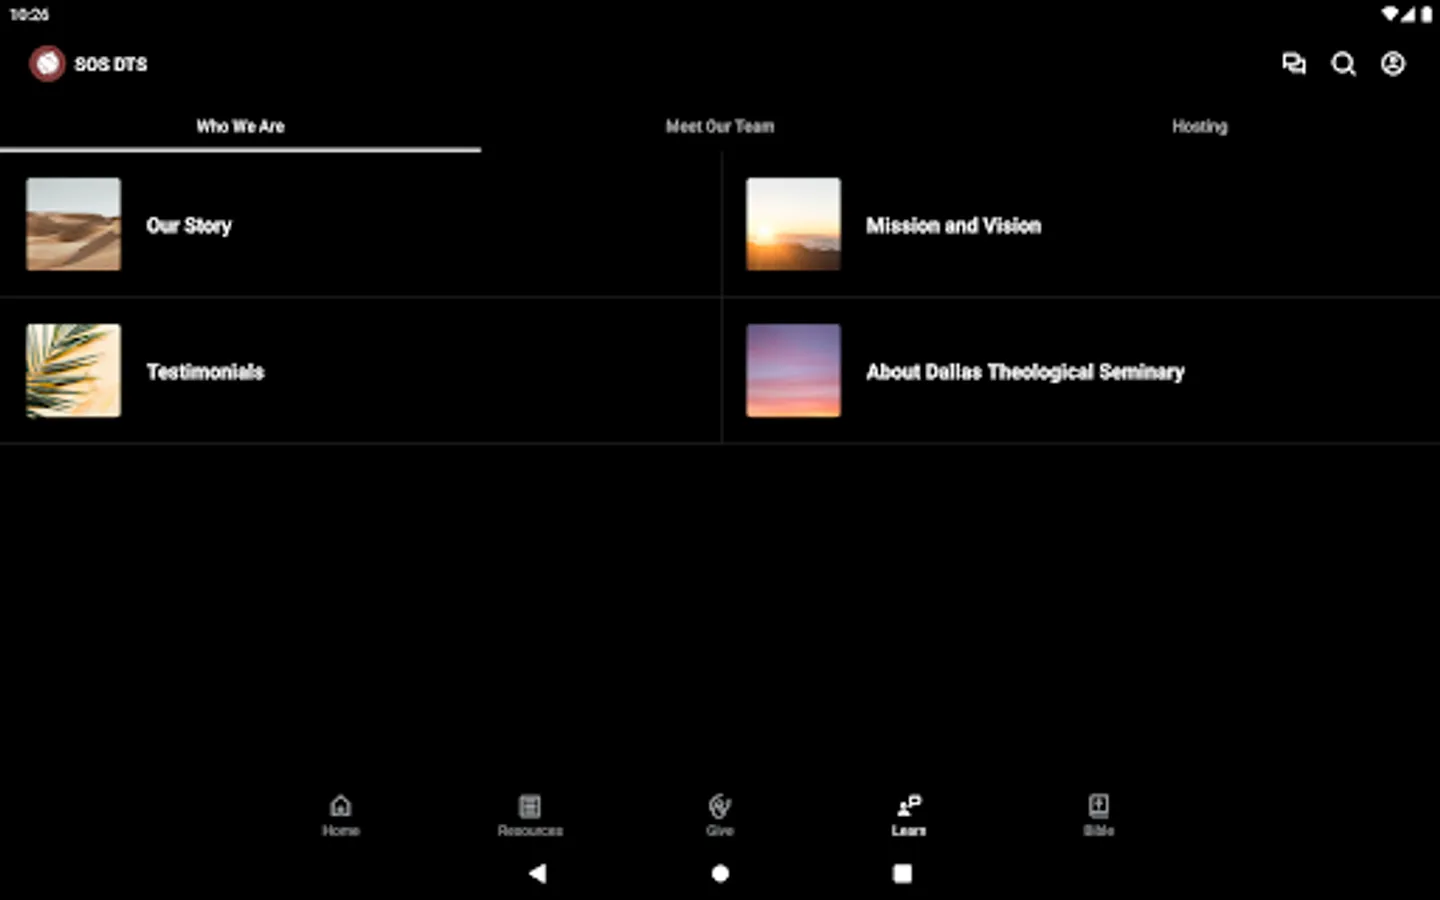This screenshot has height=900, width=1440.
Task: Open the search icon in the top bar
Action: [x=1344, y=64]
